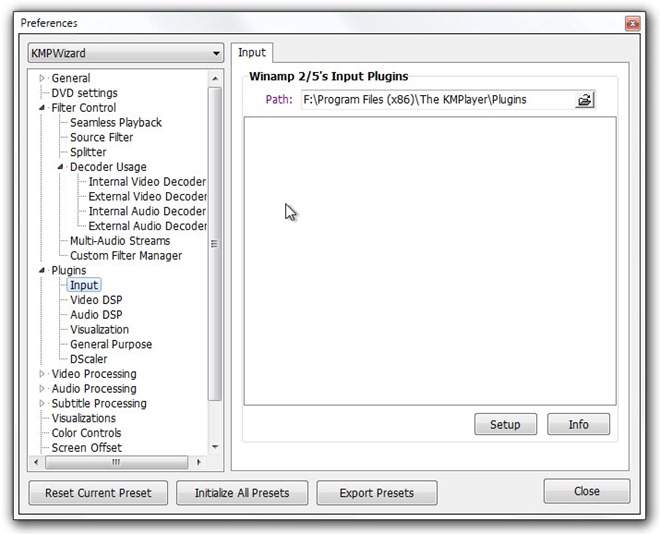The width and height of the screenshot is (660, 534).
Task: Select Internal Audio Decoder item
Action: pyautogui.click(x=147, y=211)
